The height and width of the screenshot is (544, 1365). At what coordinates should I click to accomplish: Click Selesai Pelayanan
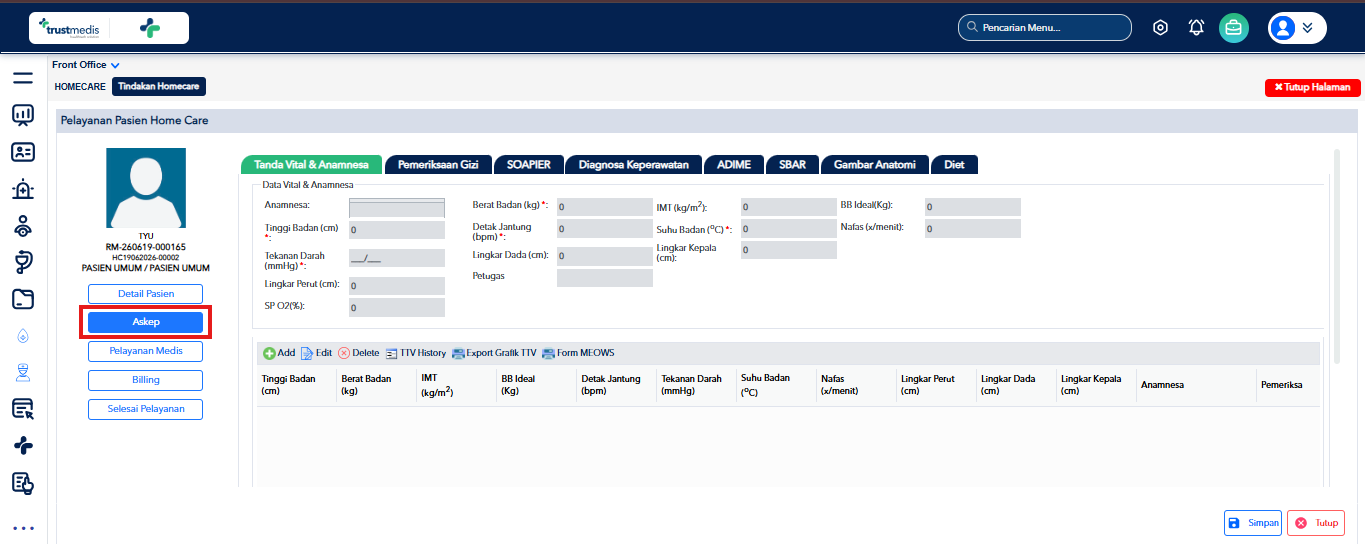tap(146, 409)
